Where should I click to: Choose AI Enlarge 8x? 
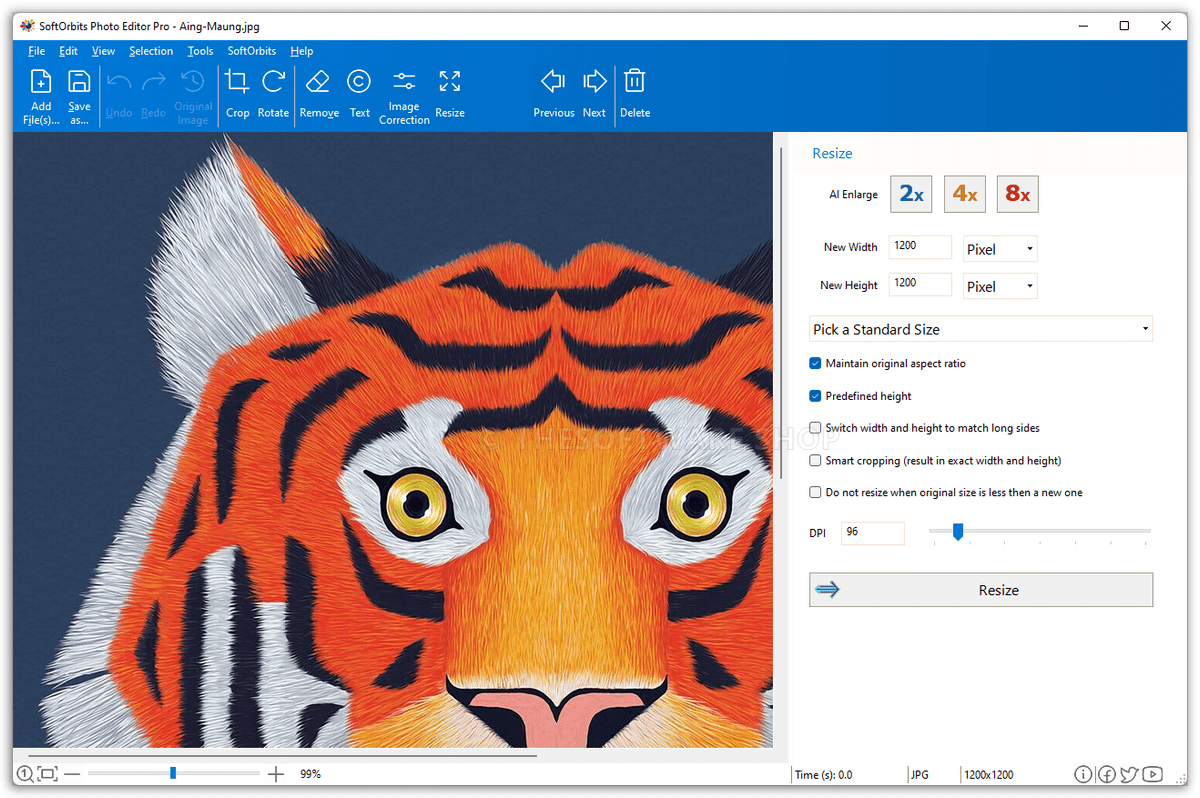1018,194
